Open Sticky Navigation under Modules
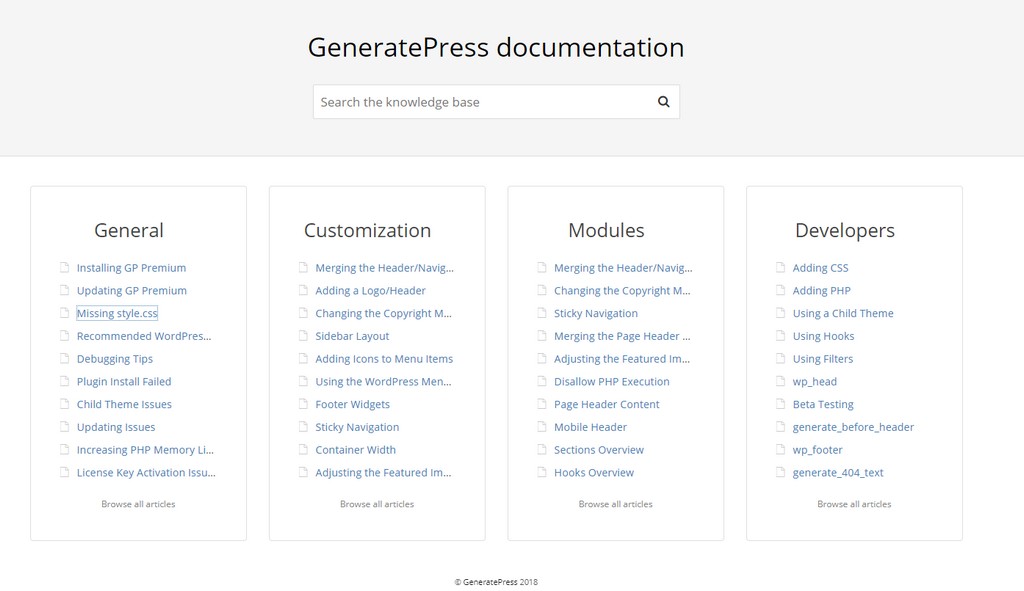Screen dimensions: 1024x591 point(596,313)
